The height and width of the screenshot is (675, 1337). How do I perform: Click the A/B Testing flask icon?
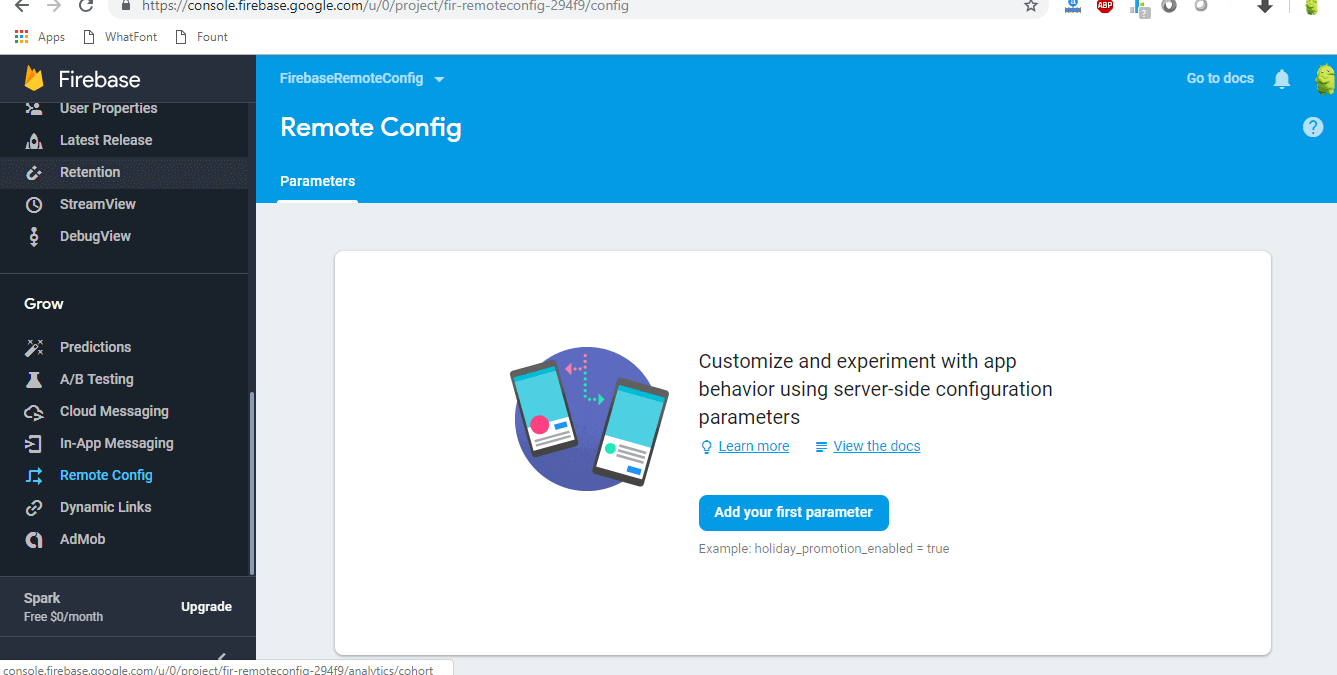[x=34, y=380]
